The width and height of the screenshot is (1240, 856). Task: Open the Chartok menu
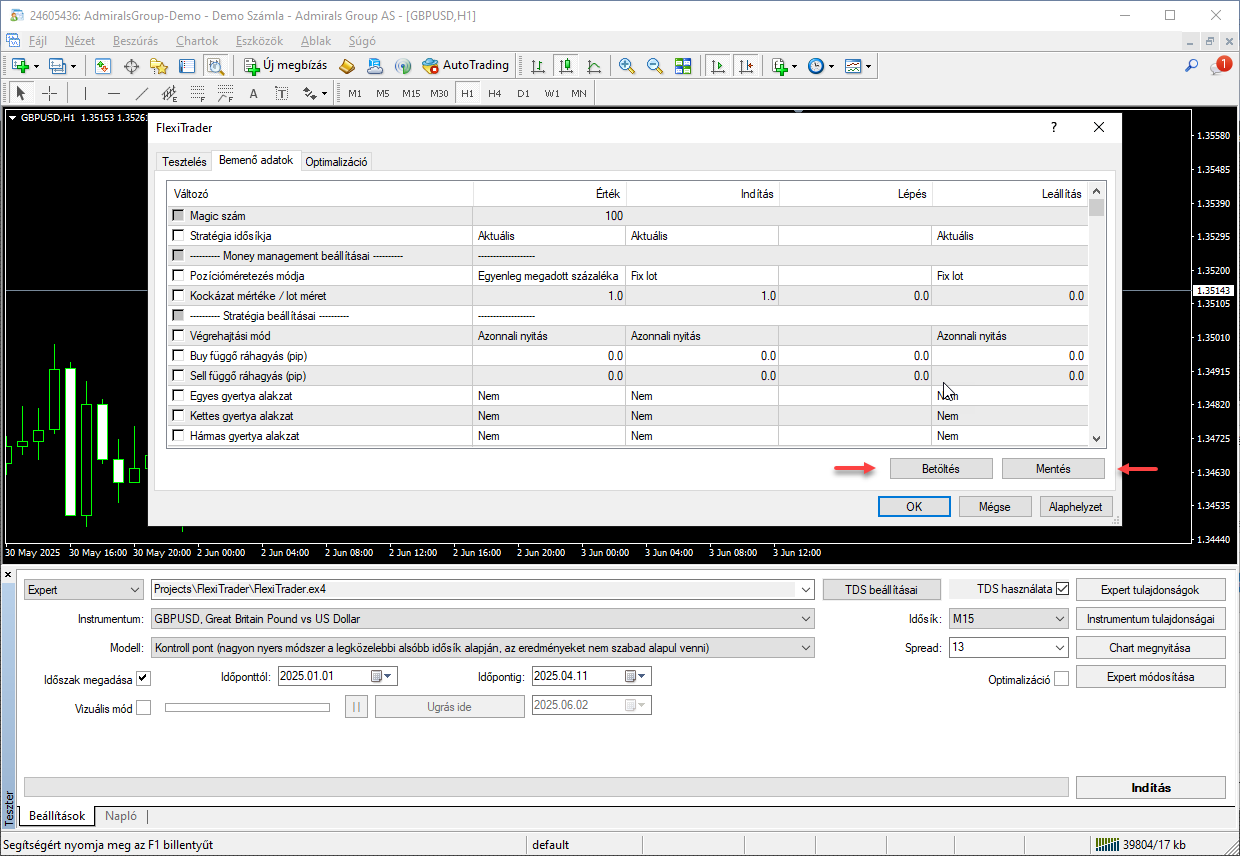coord(197,41)
